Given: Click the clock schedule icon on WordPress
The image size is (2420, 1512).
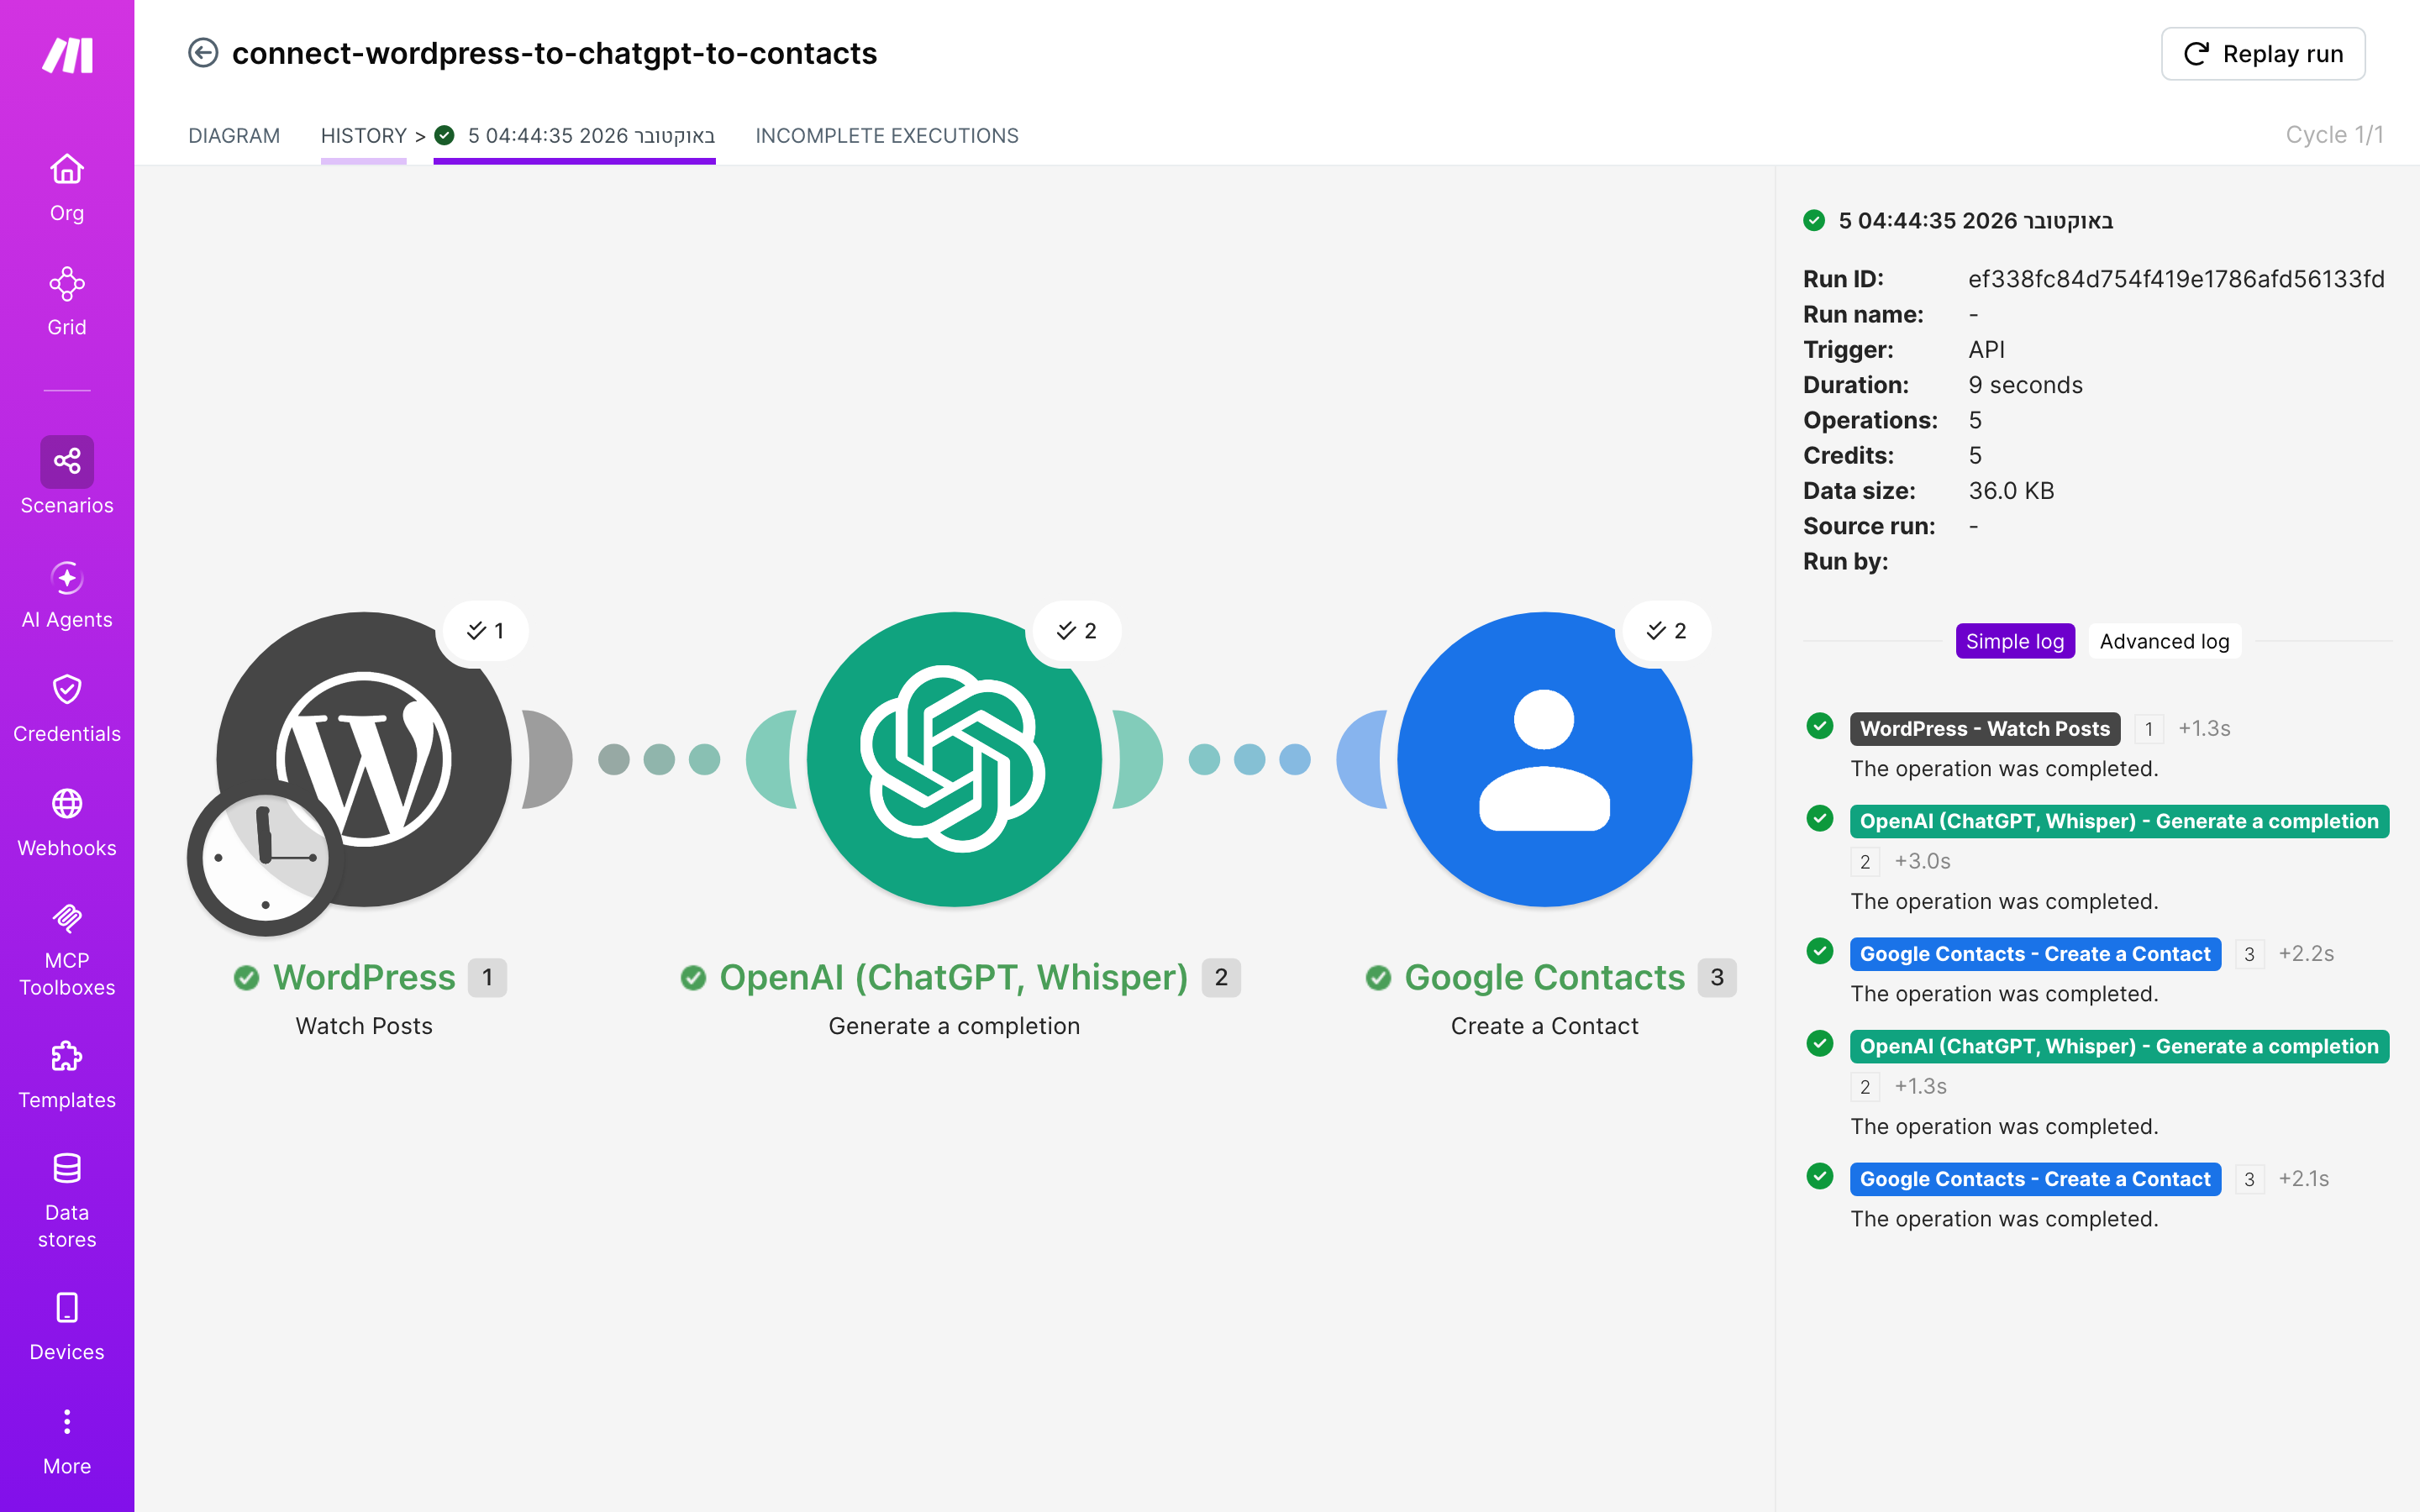Looking at the screenshot, I should (265, 858).
